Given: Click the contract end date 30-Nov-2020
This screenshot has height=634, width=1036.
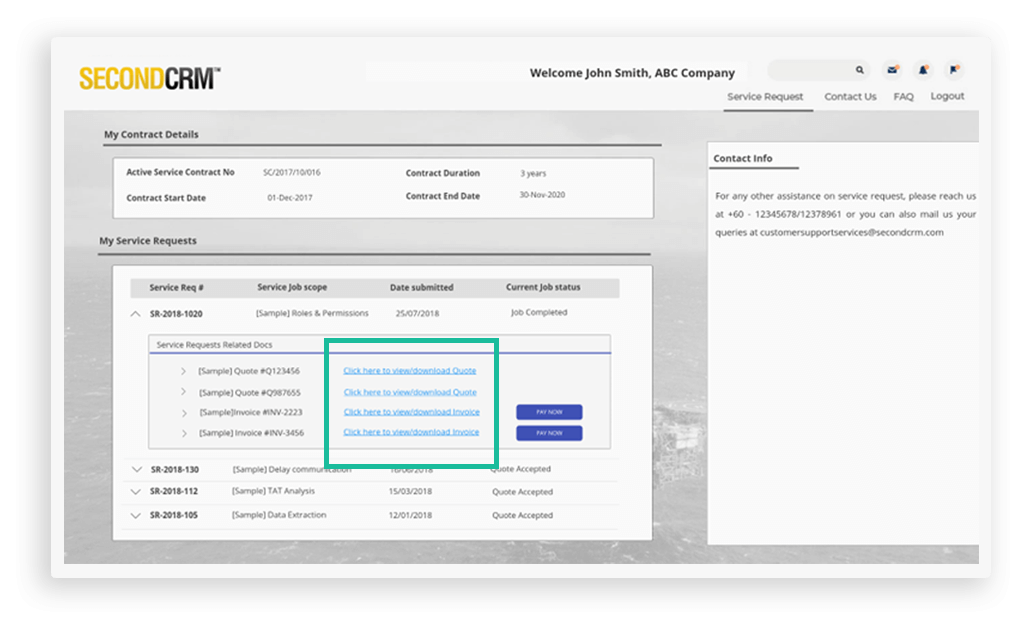Looking at the screenshot, I should [x=542, y=195].
